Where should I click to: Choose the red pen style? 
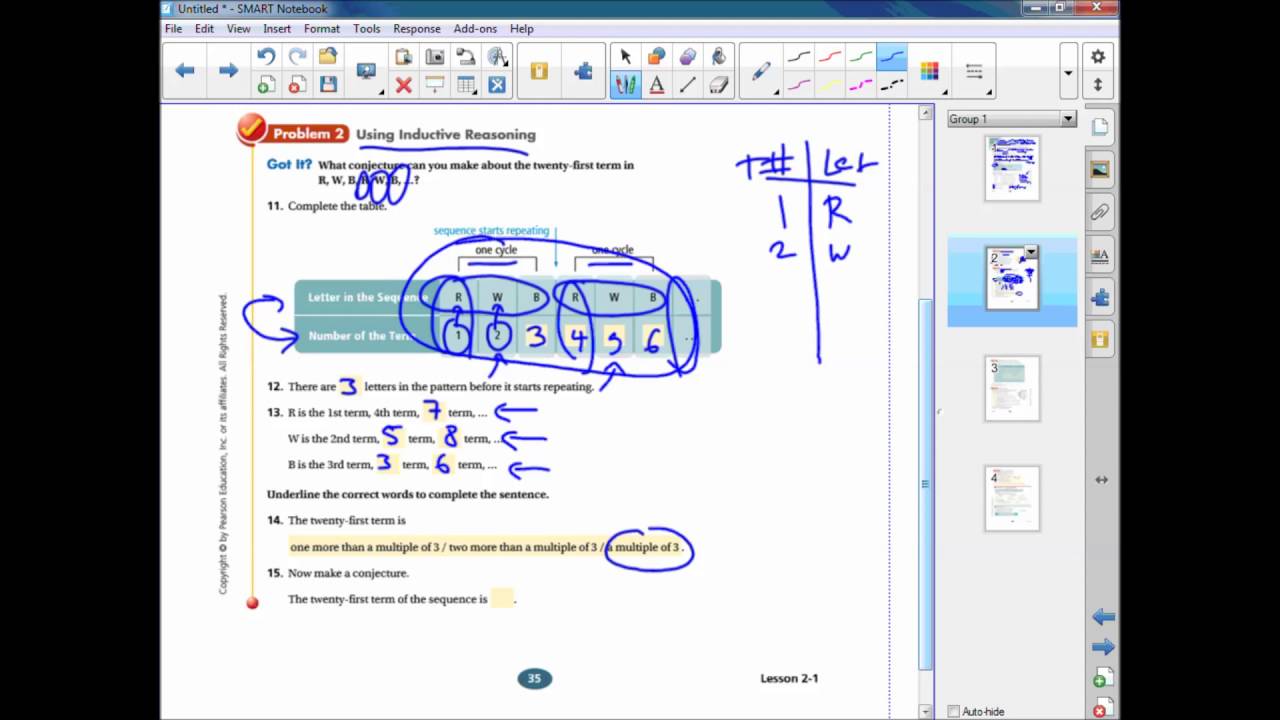(830, 57)
